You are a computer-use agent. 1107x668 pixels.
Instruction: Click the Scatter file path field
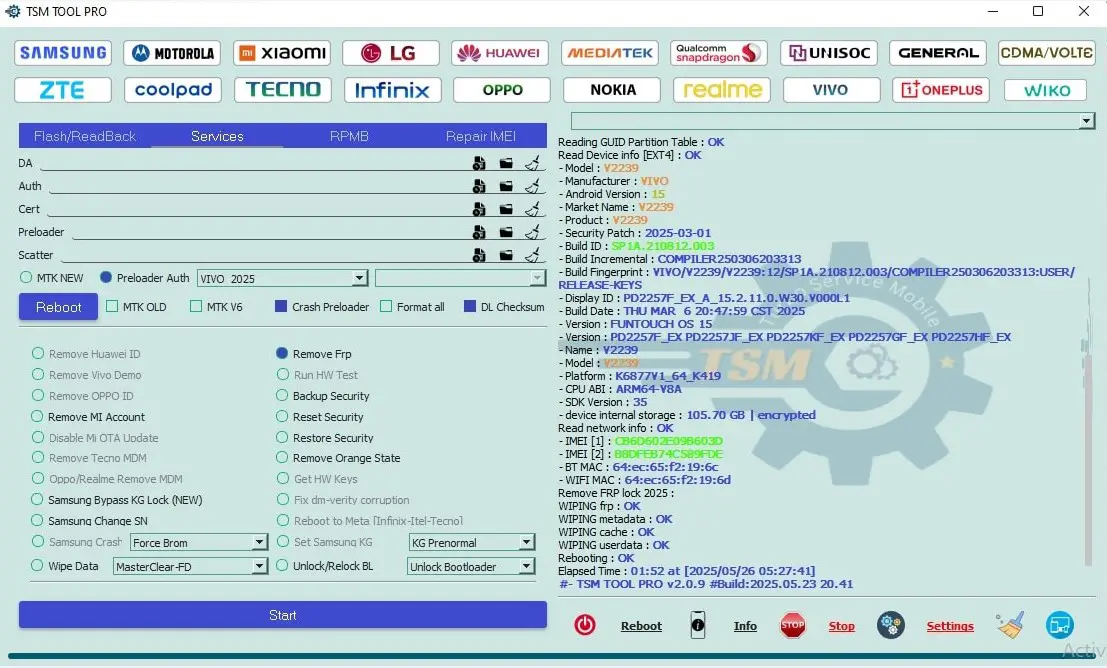point(263,255)
